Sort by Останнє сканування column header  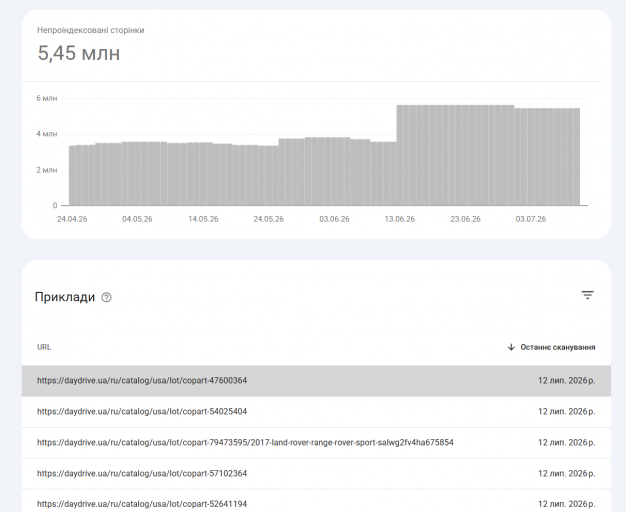557,347
